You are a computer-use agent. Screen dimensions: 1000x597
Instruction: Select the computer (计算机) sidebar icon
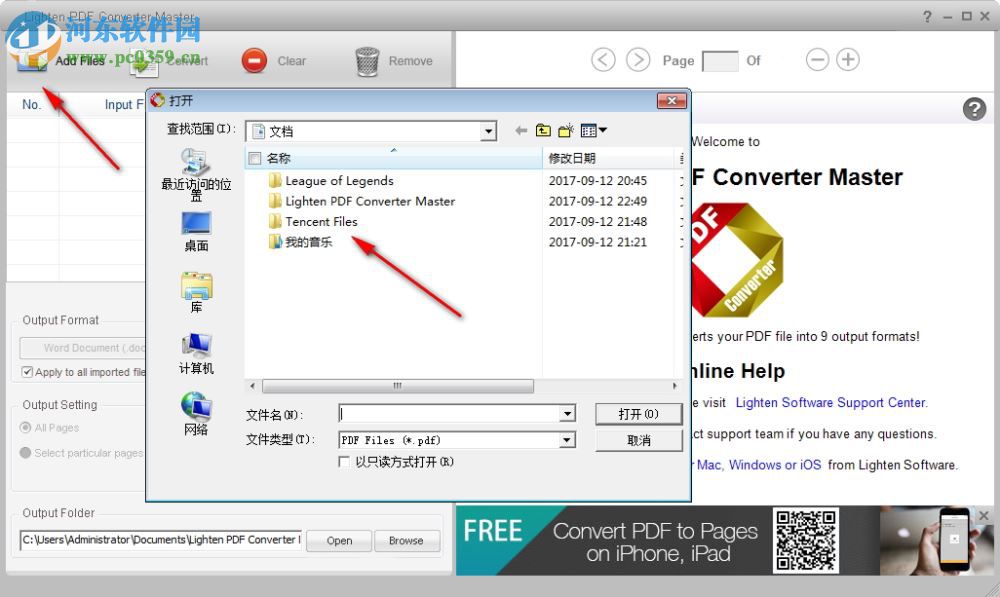[195, 352]
